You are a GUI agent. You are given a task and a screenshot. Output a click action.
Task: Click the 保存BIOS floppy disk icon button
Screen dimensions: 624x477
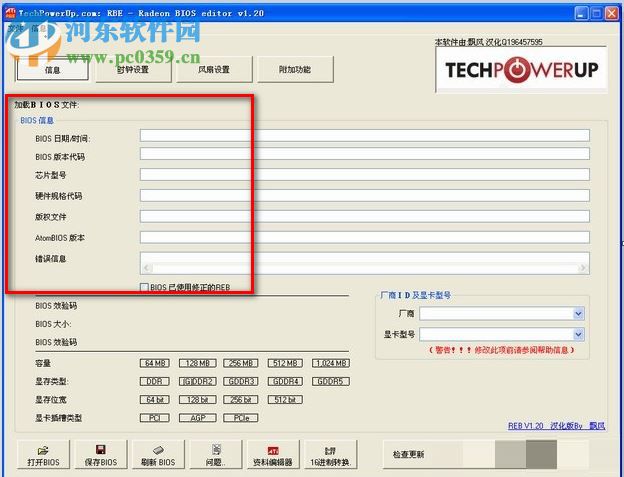(x=101, y=454)
